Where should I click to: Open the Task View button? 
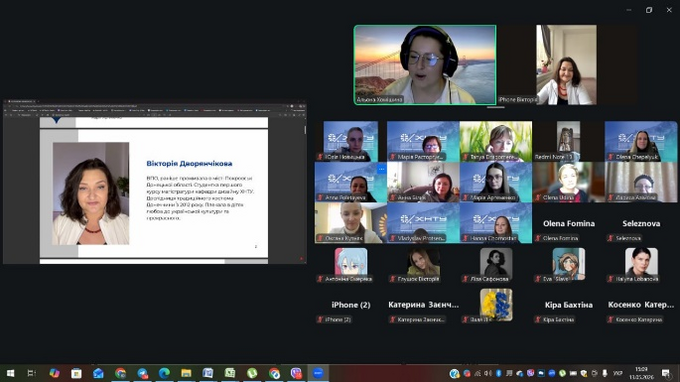point(31,373)
